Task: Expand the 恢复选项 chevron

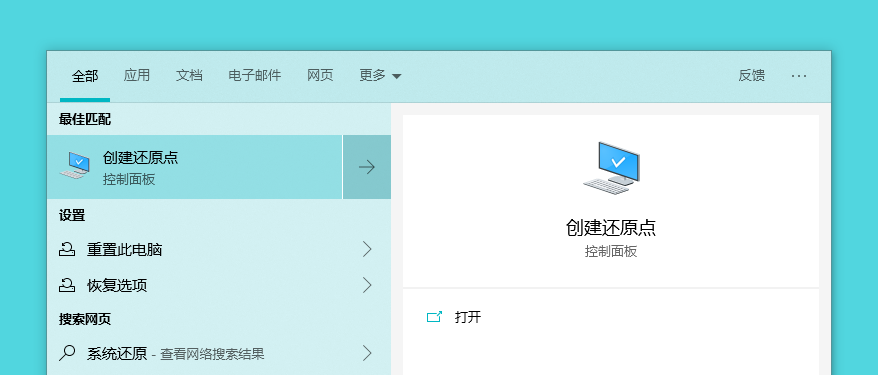Action: [367, 285]
